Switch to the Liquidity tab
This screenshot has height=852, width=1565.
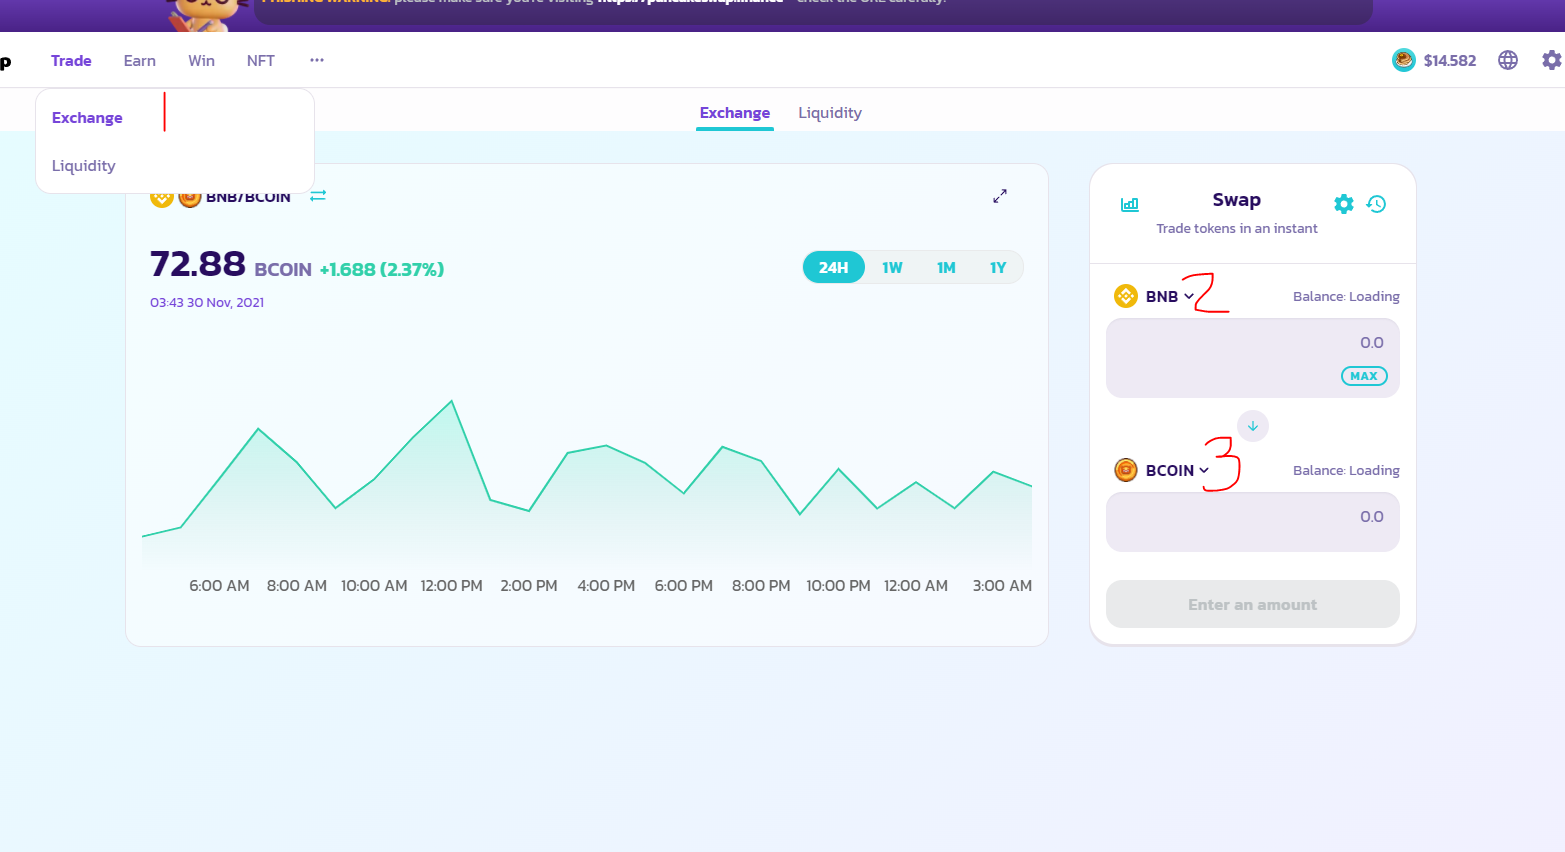(830, 113)
